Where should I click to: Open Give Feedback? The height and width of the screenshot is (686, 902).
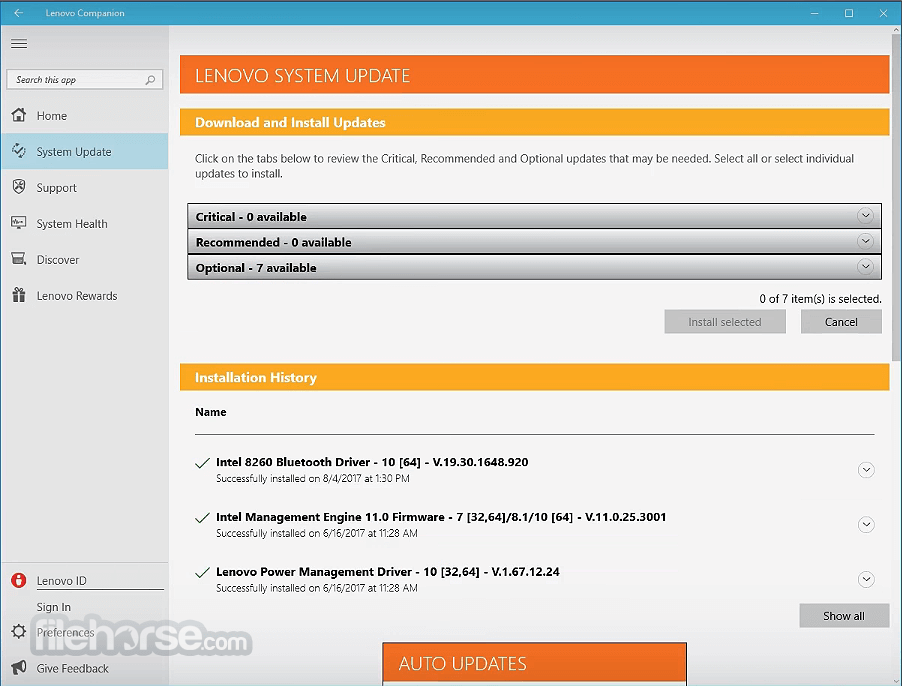(72, 668)
